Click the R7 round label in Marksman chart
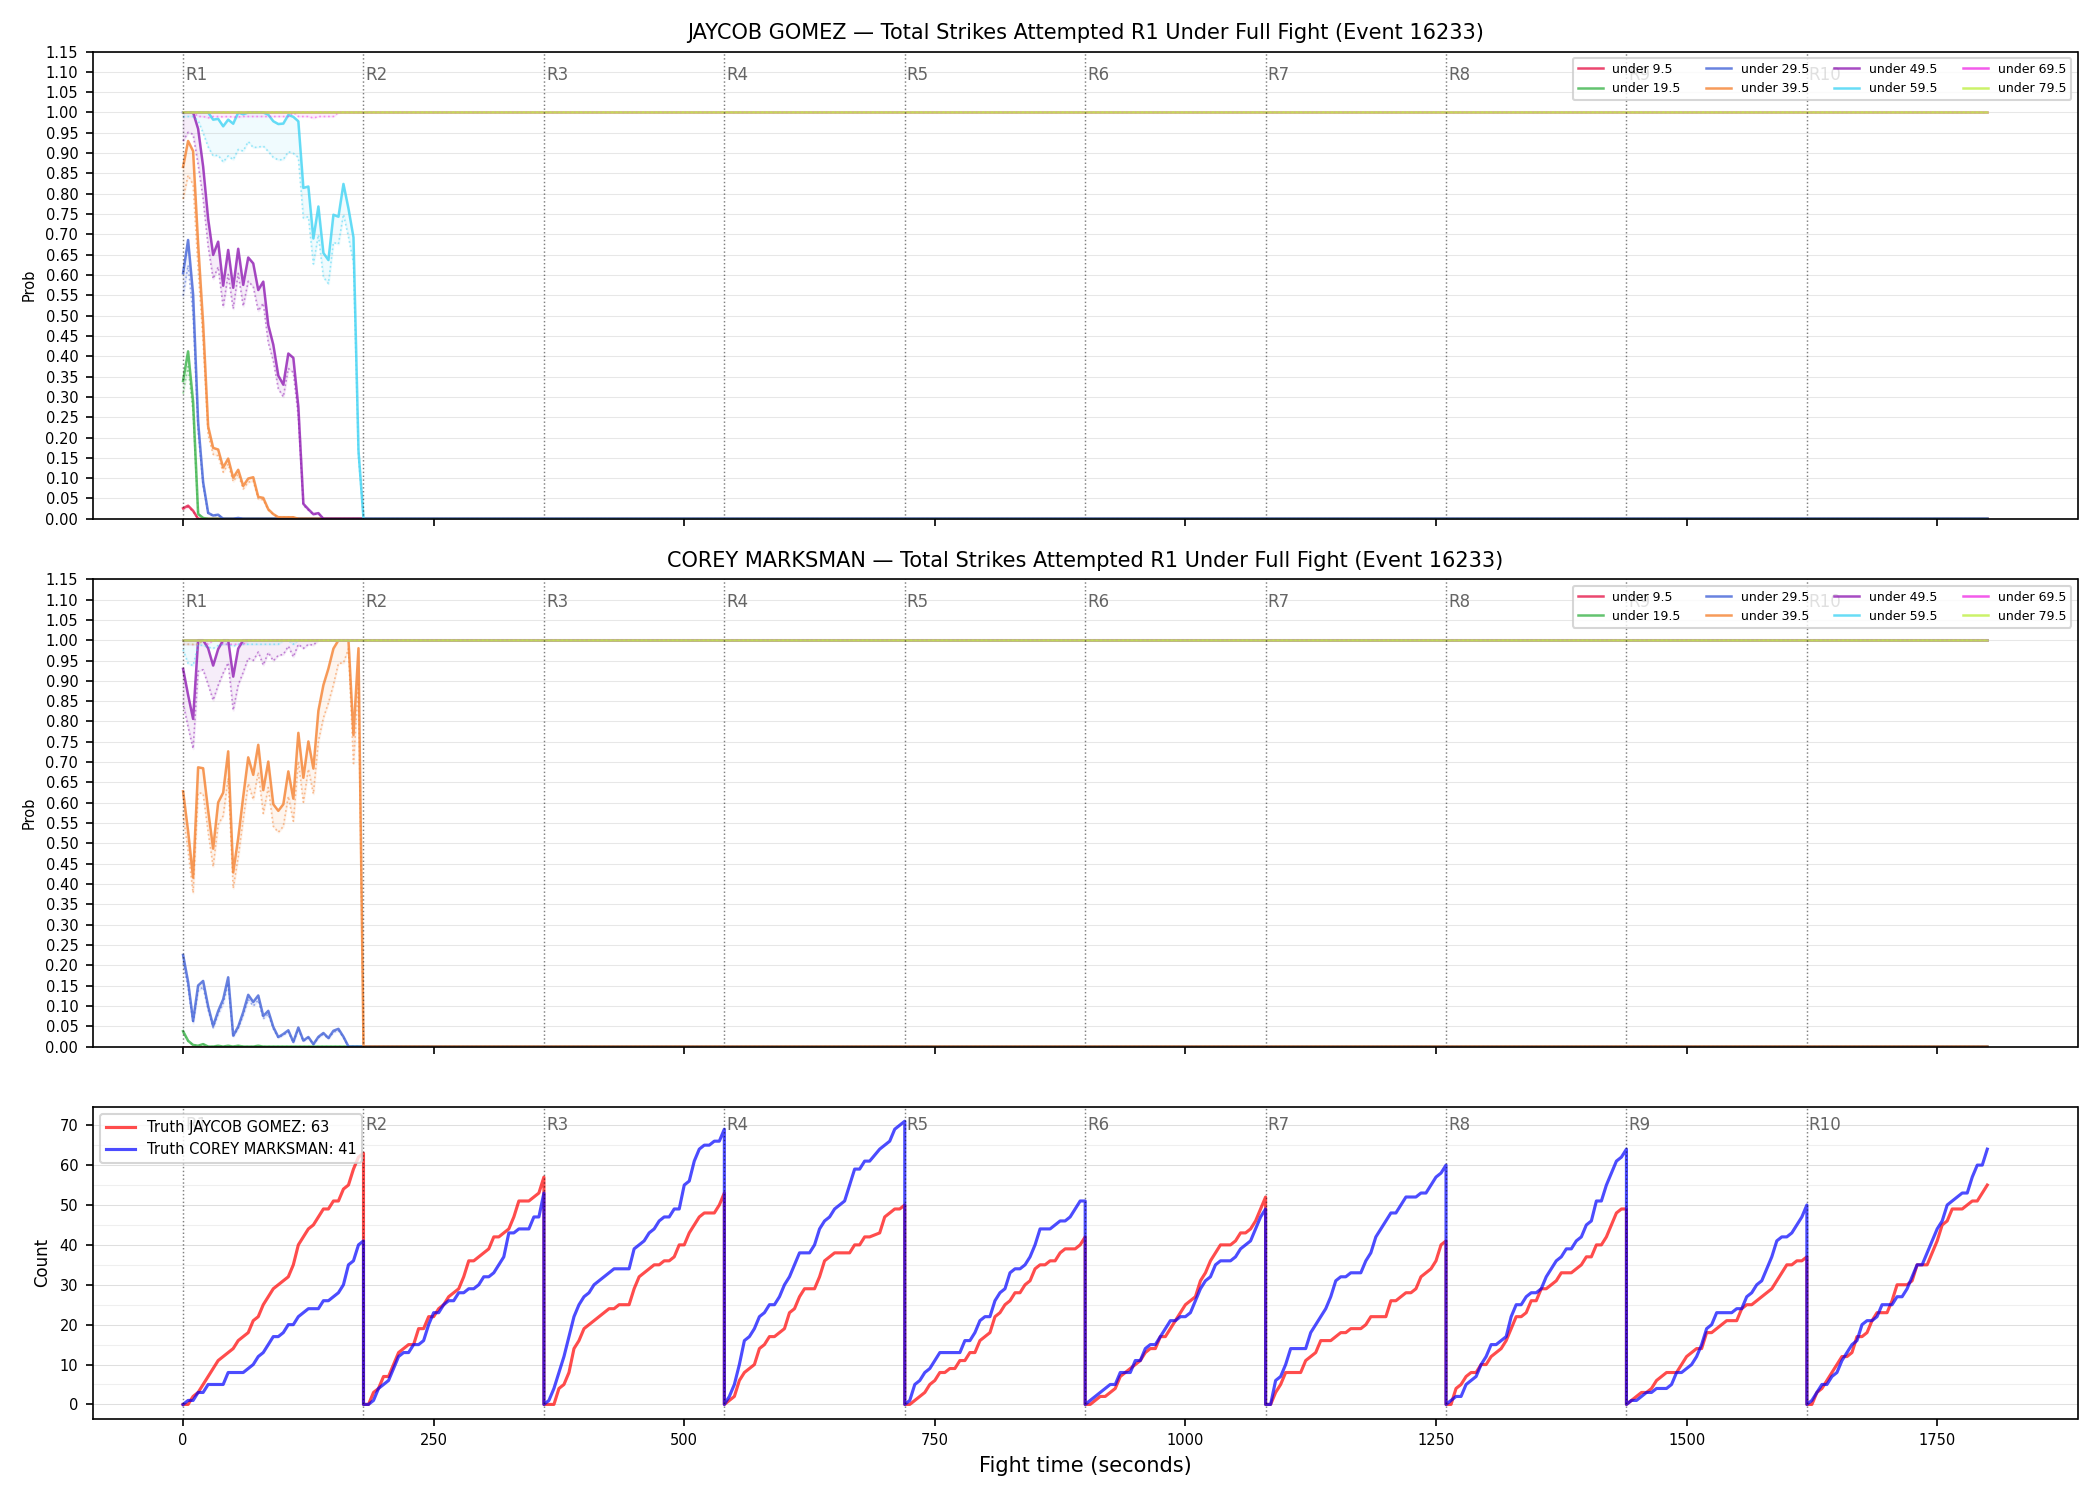 [x=1278, y=602]
